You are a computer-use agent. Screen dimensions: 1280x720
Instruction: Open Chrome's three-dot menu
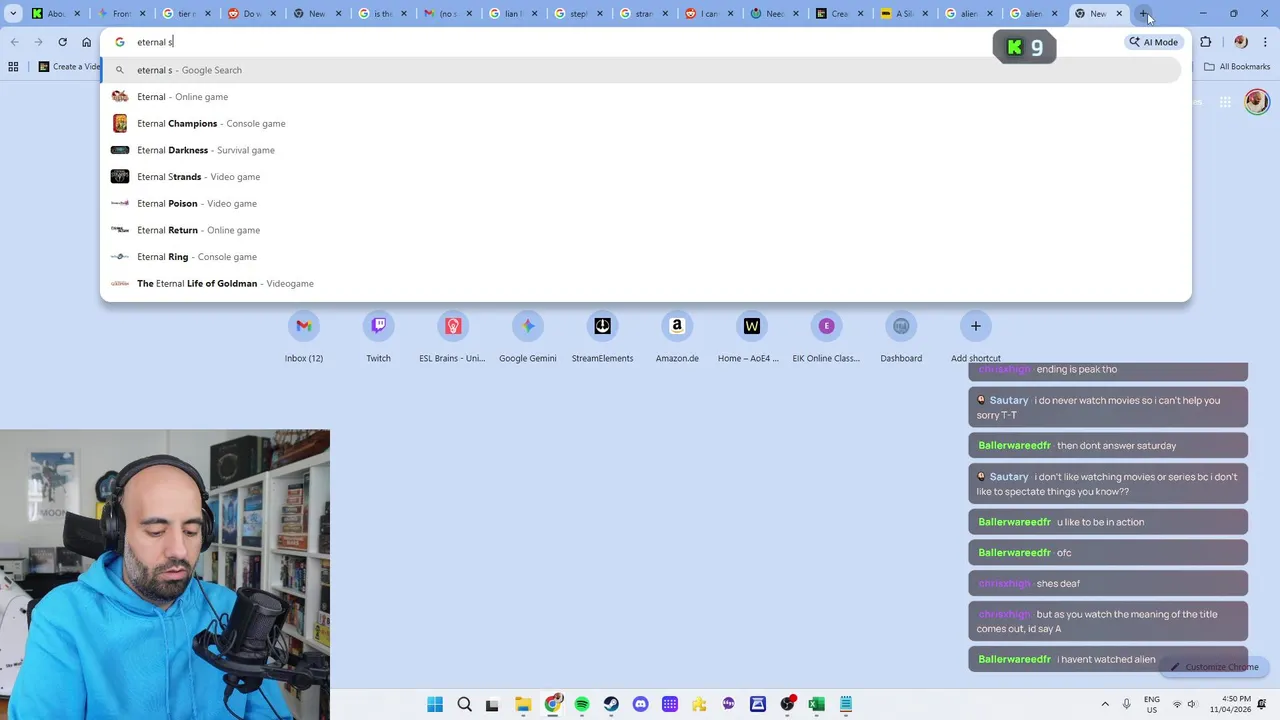1265,42
